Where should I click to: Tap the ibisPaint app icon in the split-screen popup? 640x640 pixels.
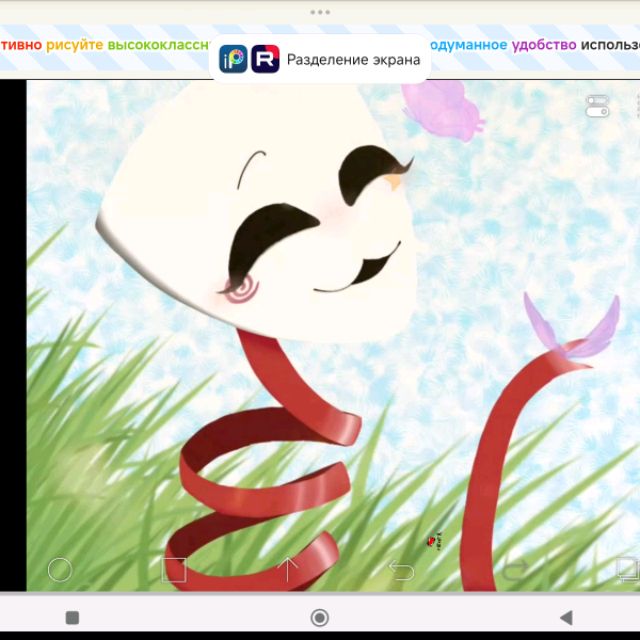click(233, 59)
